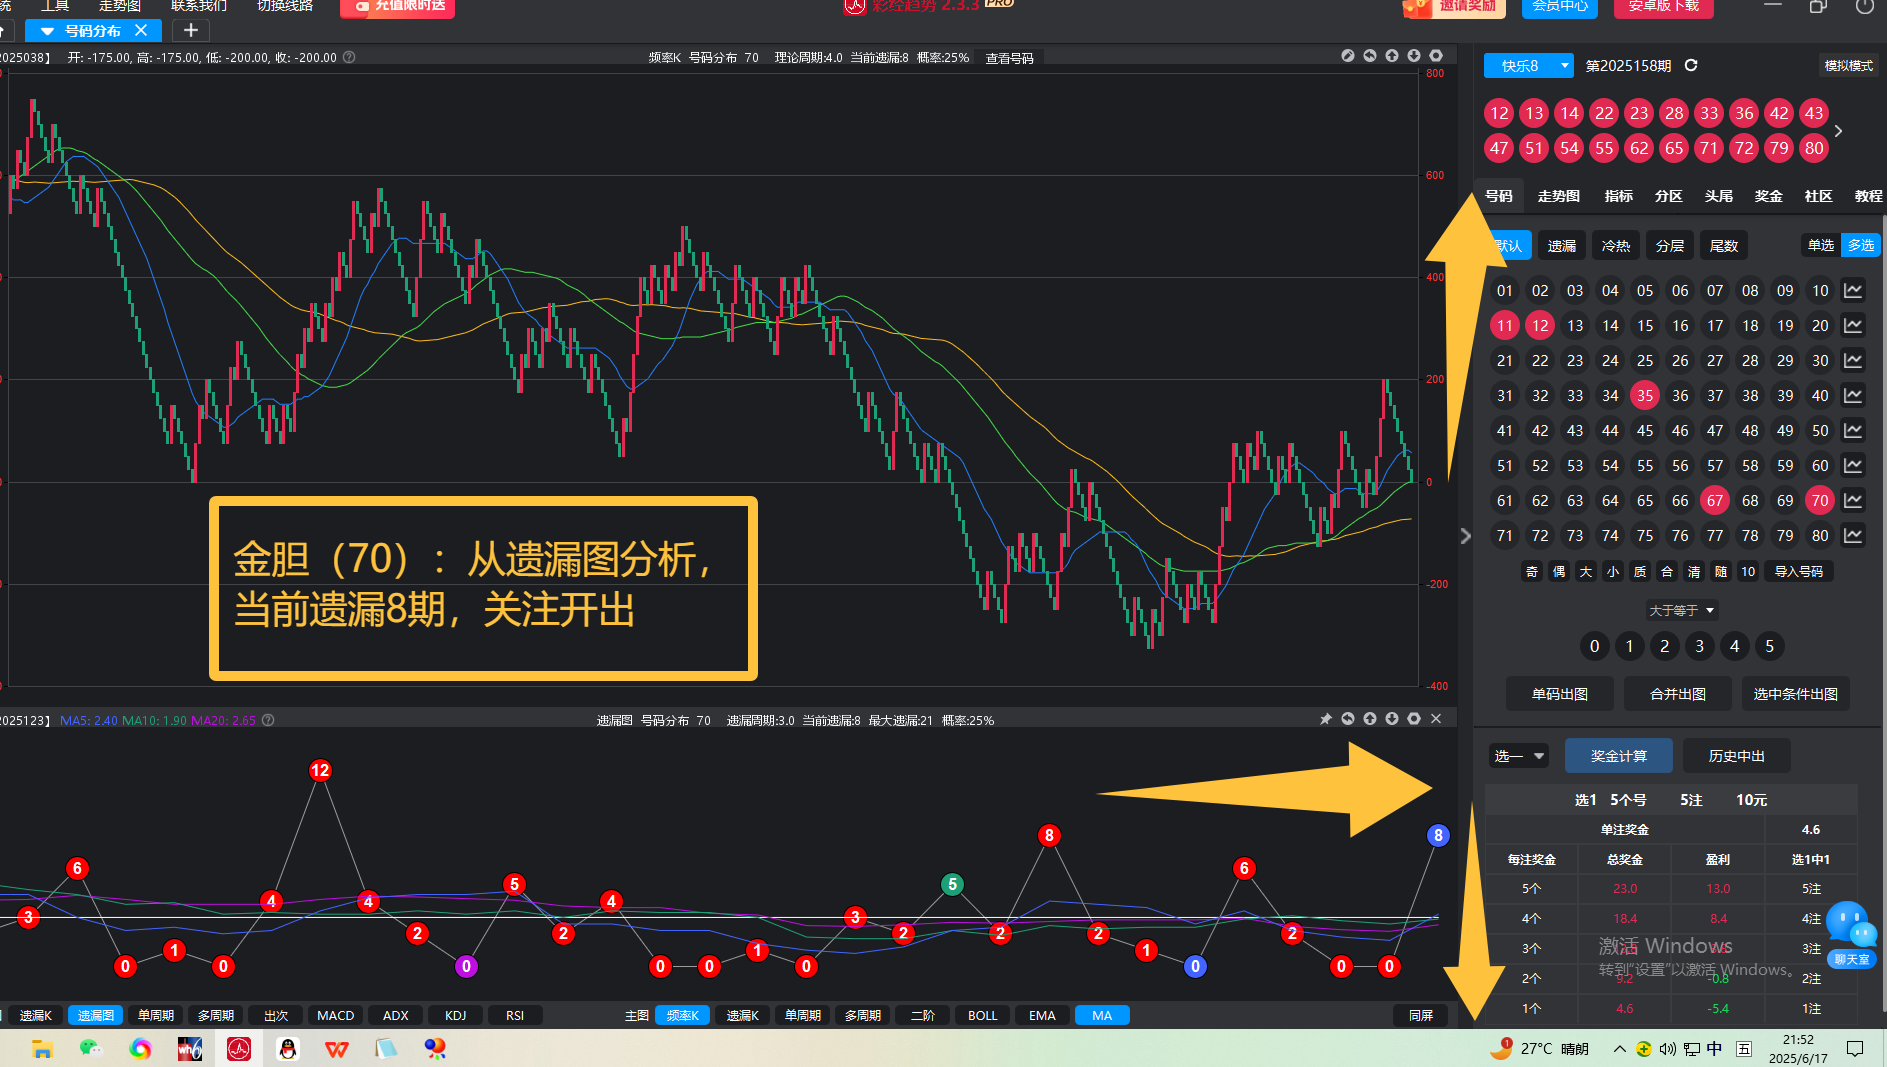Open the 快乐8 lottery type dropdown

1529,65
